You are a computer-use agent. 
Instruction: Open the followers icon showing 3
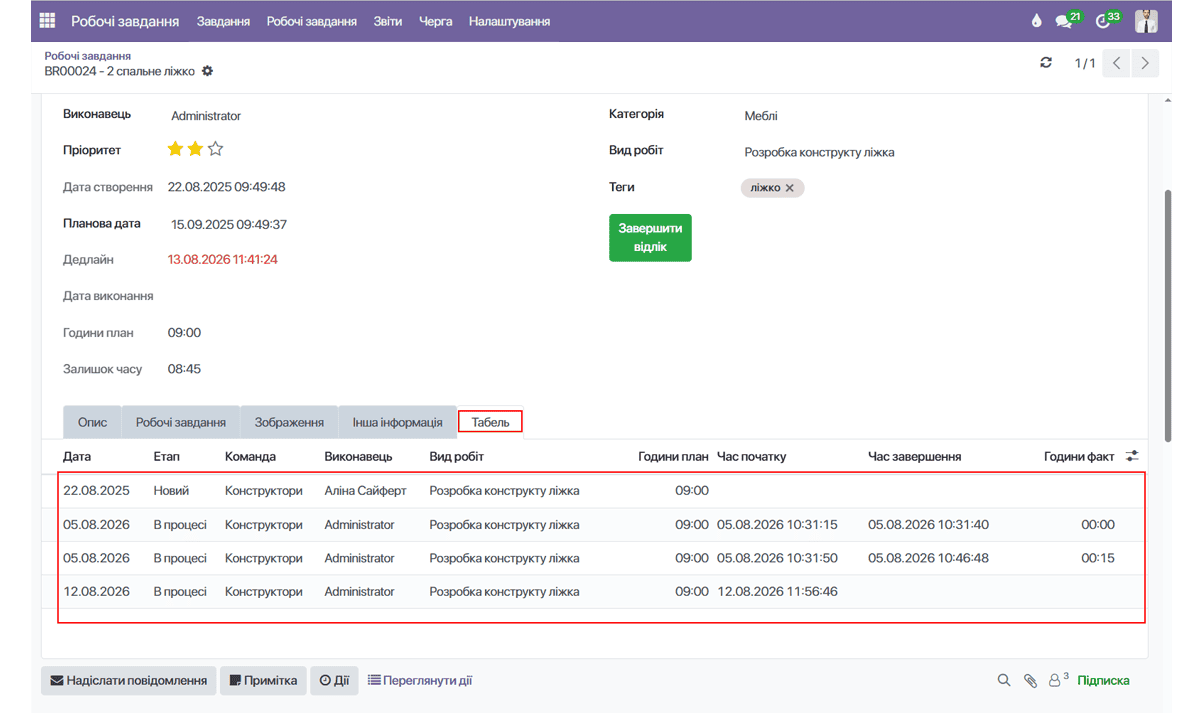1058,680
